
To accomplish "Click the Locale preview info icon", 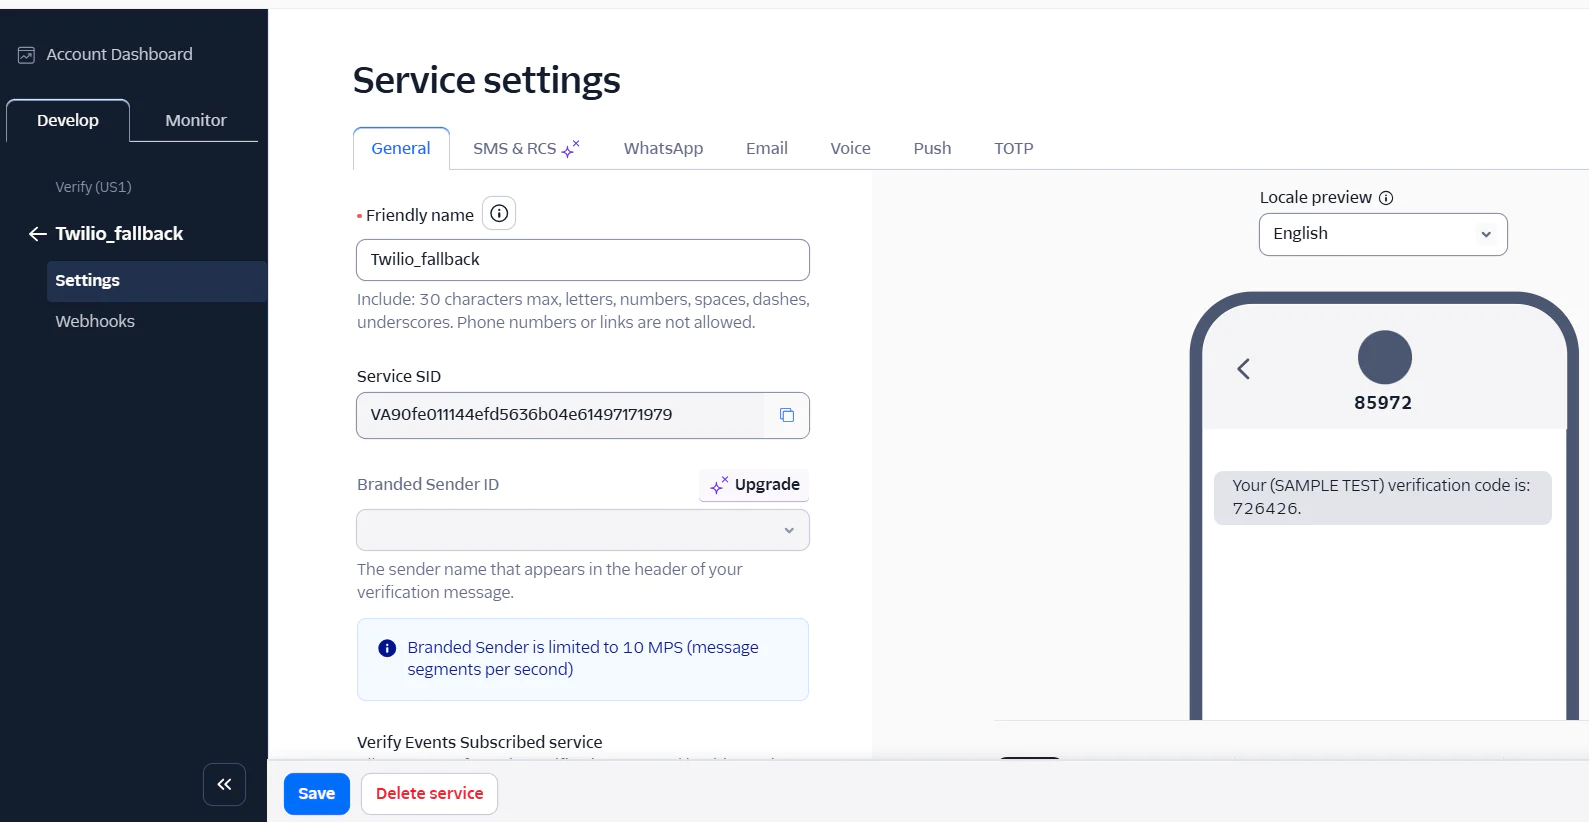I will (x=1386, y=198).
